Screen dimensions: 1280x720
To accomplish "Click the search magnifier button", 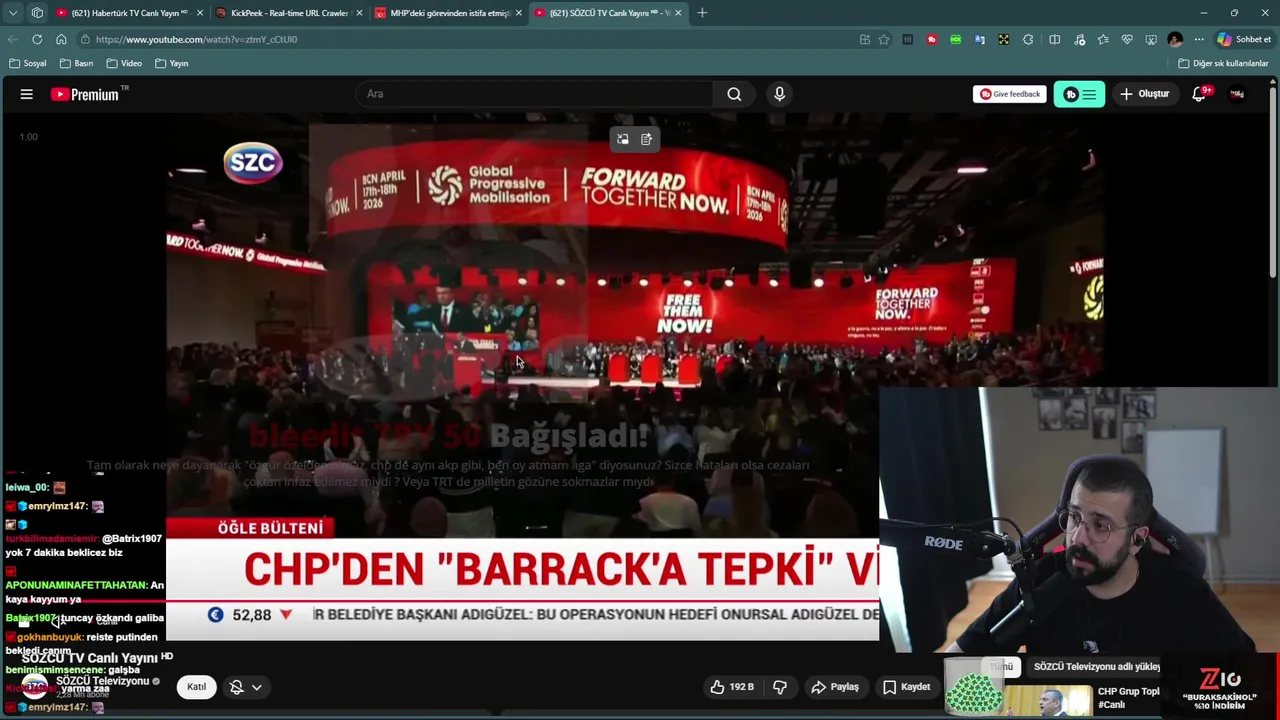I will pyautogui.click(x=734, y=94).
